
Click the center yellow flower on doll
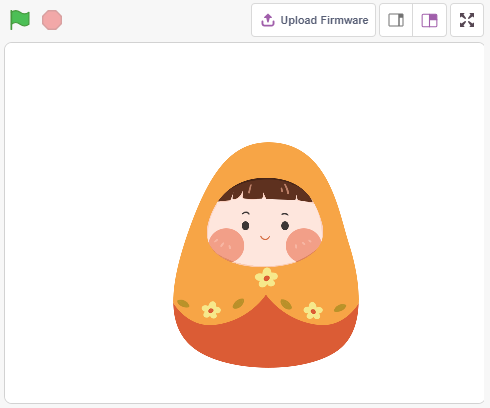coord(266,277)
